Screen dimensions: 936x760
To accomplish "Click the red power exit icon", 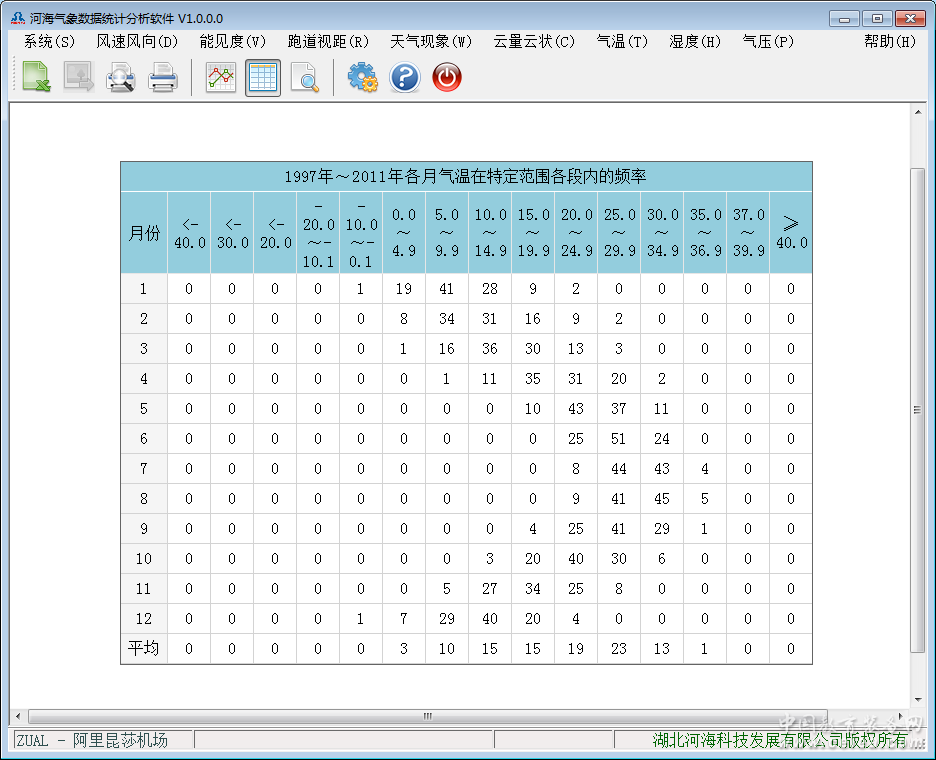I will pos(447,77).
